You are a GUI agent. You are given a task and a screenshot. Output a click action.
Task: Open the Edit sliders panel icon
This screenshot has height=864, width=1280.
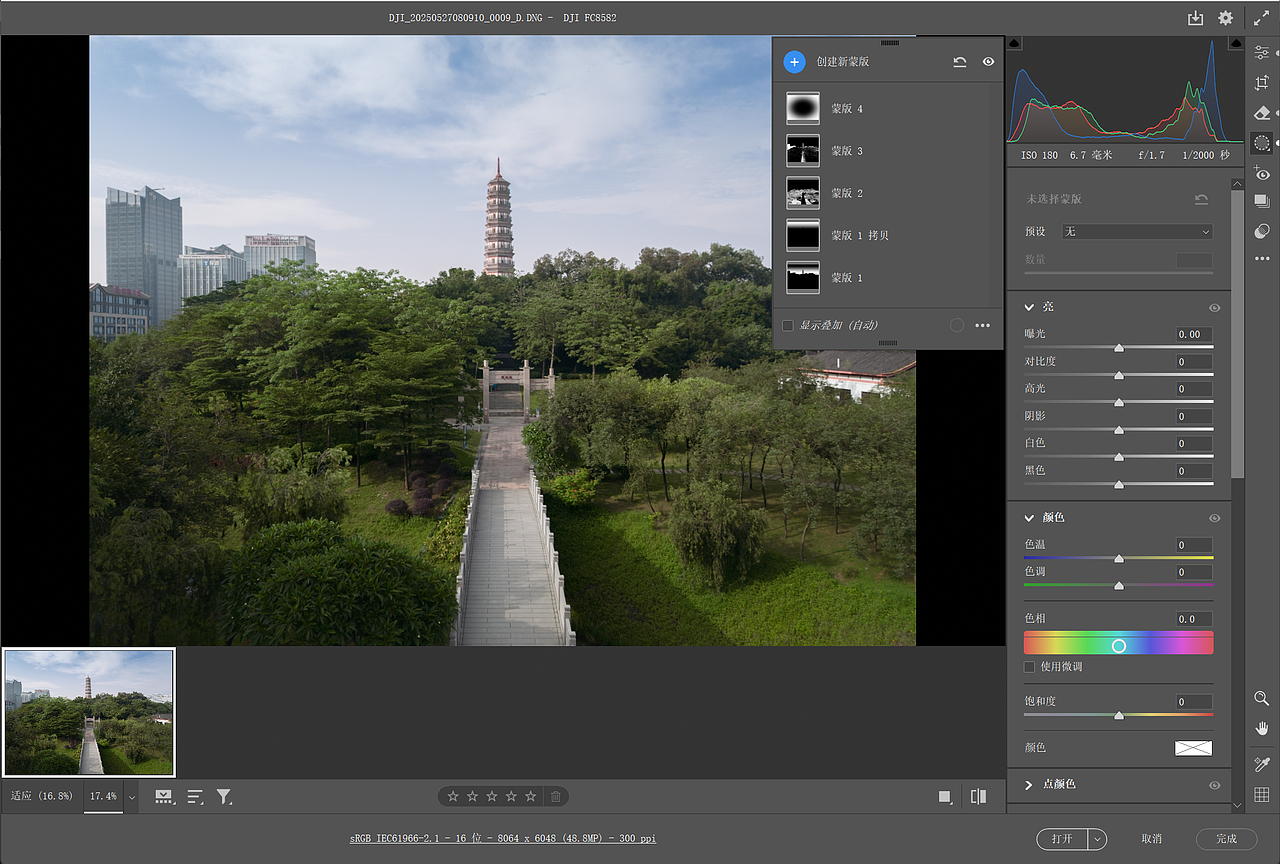pos(1262,52)
